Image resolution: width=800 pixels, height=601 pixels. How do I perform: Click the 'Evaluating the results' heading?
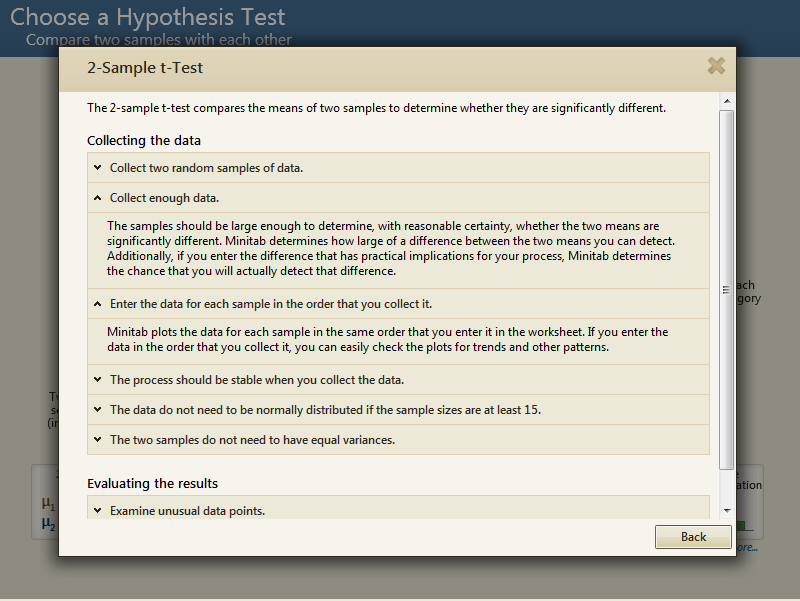(x=152, y=484)
